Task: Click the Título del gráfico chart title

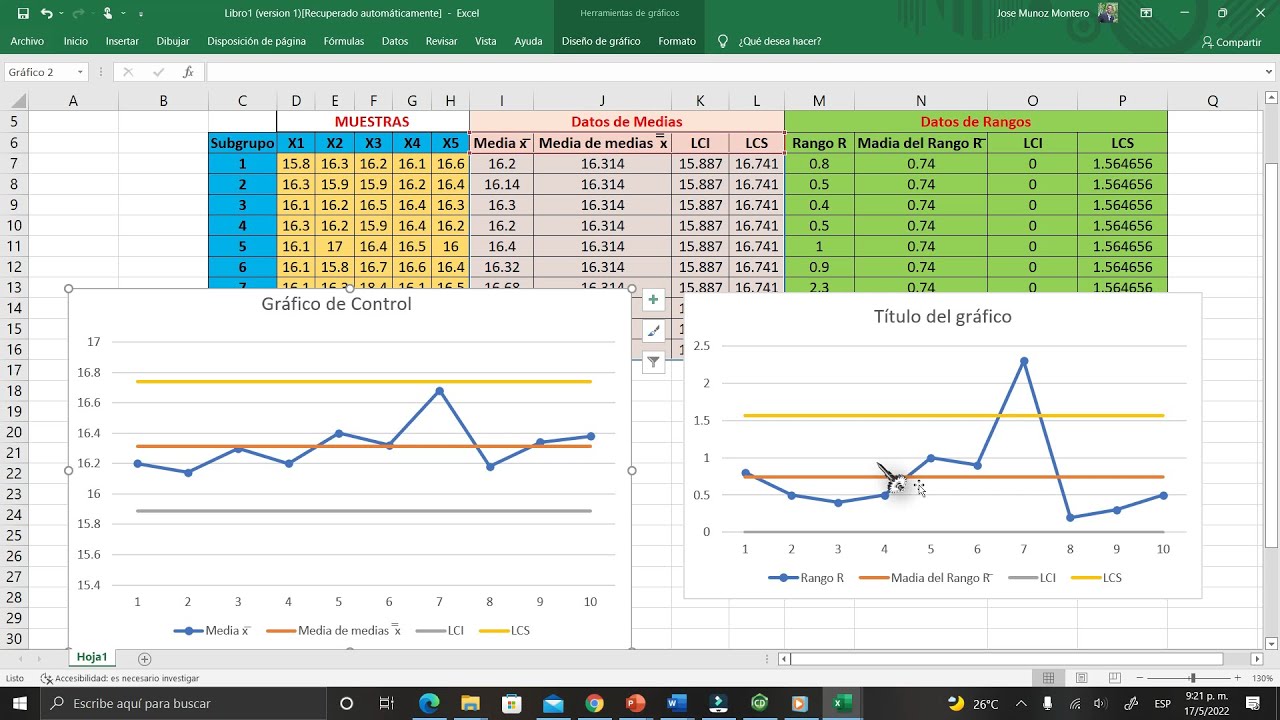Action: point(942,316)
